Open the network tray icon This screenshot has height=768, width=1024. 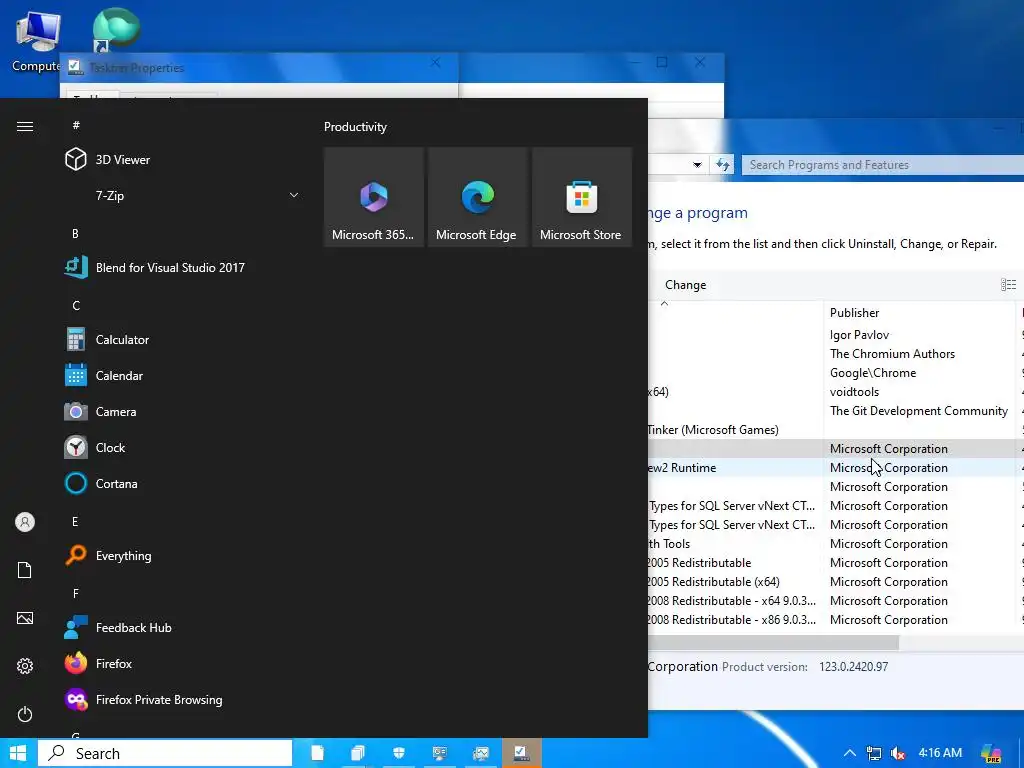pos(874,754)
